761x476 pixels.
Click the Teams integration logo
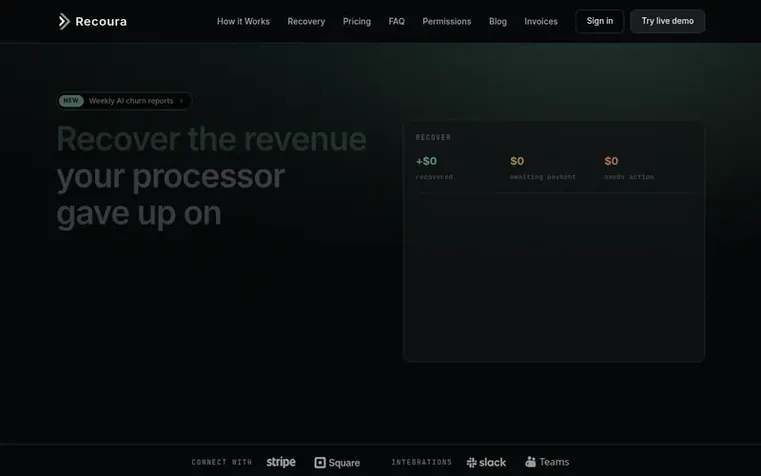[547, 462]
